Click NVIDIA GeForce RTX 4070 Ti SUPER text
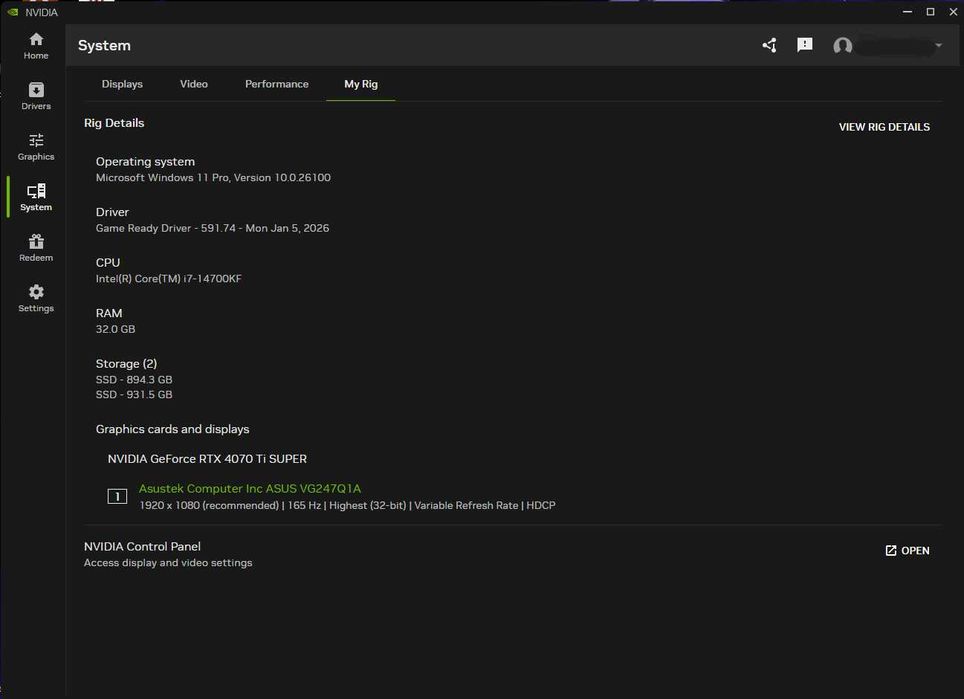964x699 pixels. (207, 459)
